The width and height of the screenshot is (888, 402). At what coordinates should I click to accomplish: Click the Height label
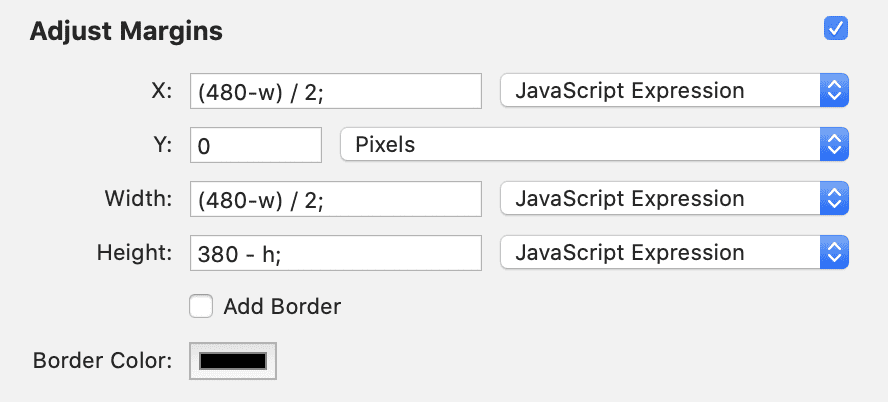pyautogui.click(x=135, y=253)
